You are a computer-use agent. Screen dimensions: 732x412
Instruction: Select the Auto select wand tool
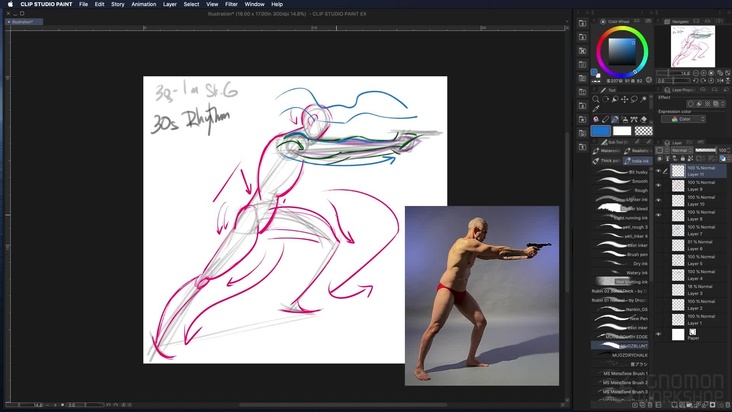[x=644, y=99]
